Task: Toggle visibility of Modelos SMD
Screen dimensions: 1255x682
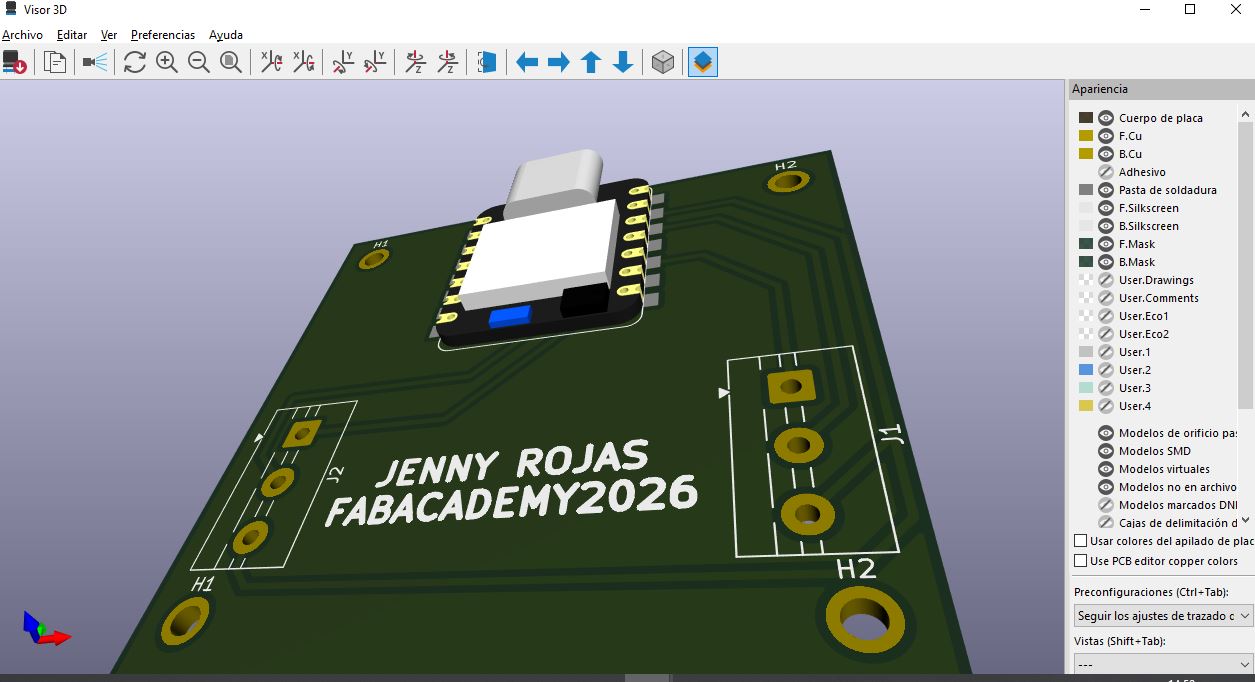Action: pos(1105,450)
